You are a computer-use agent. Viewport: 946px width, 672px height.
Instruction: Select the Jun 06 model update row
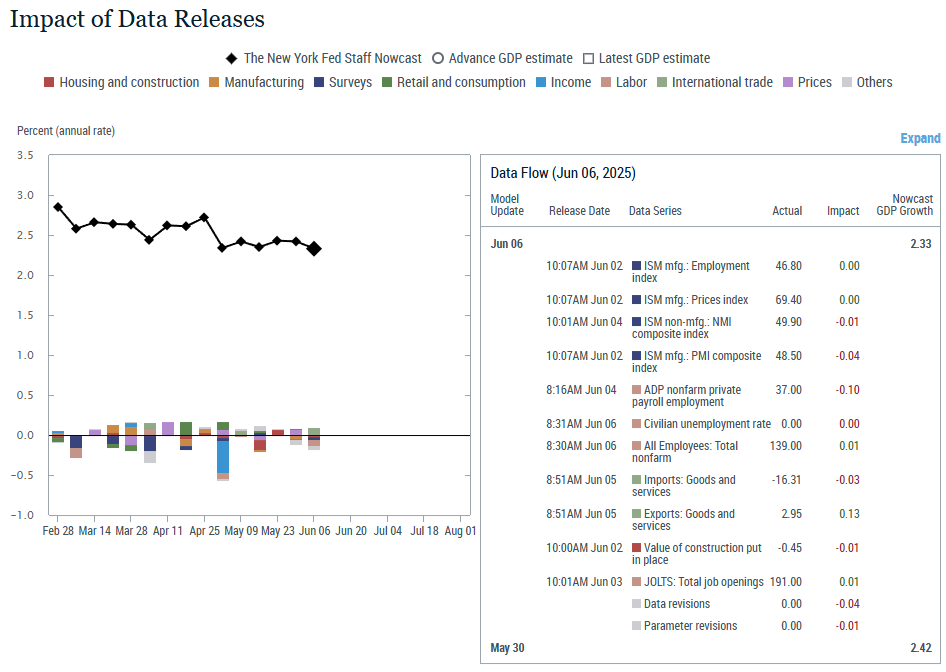(711, 244)
